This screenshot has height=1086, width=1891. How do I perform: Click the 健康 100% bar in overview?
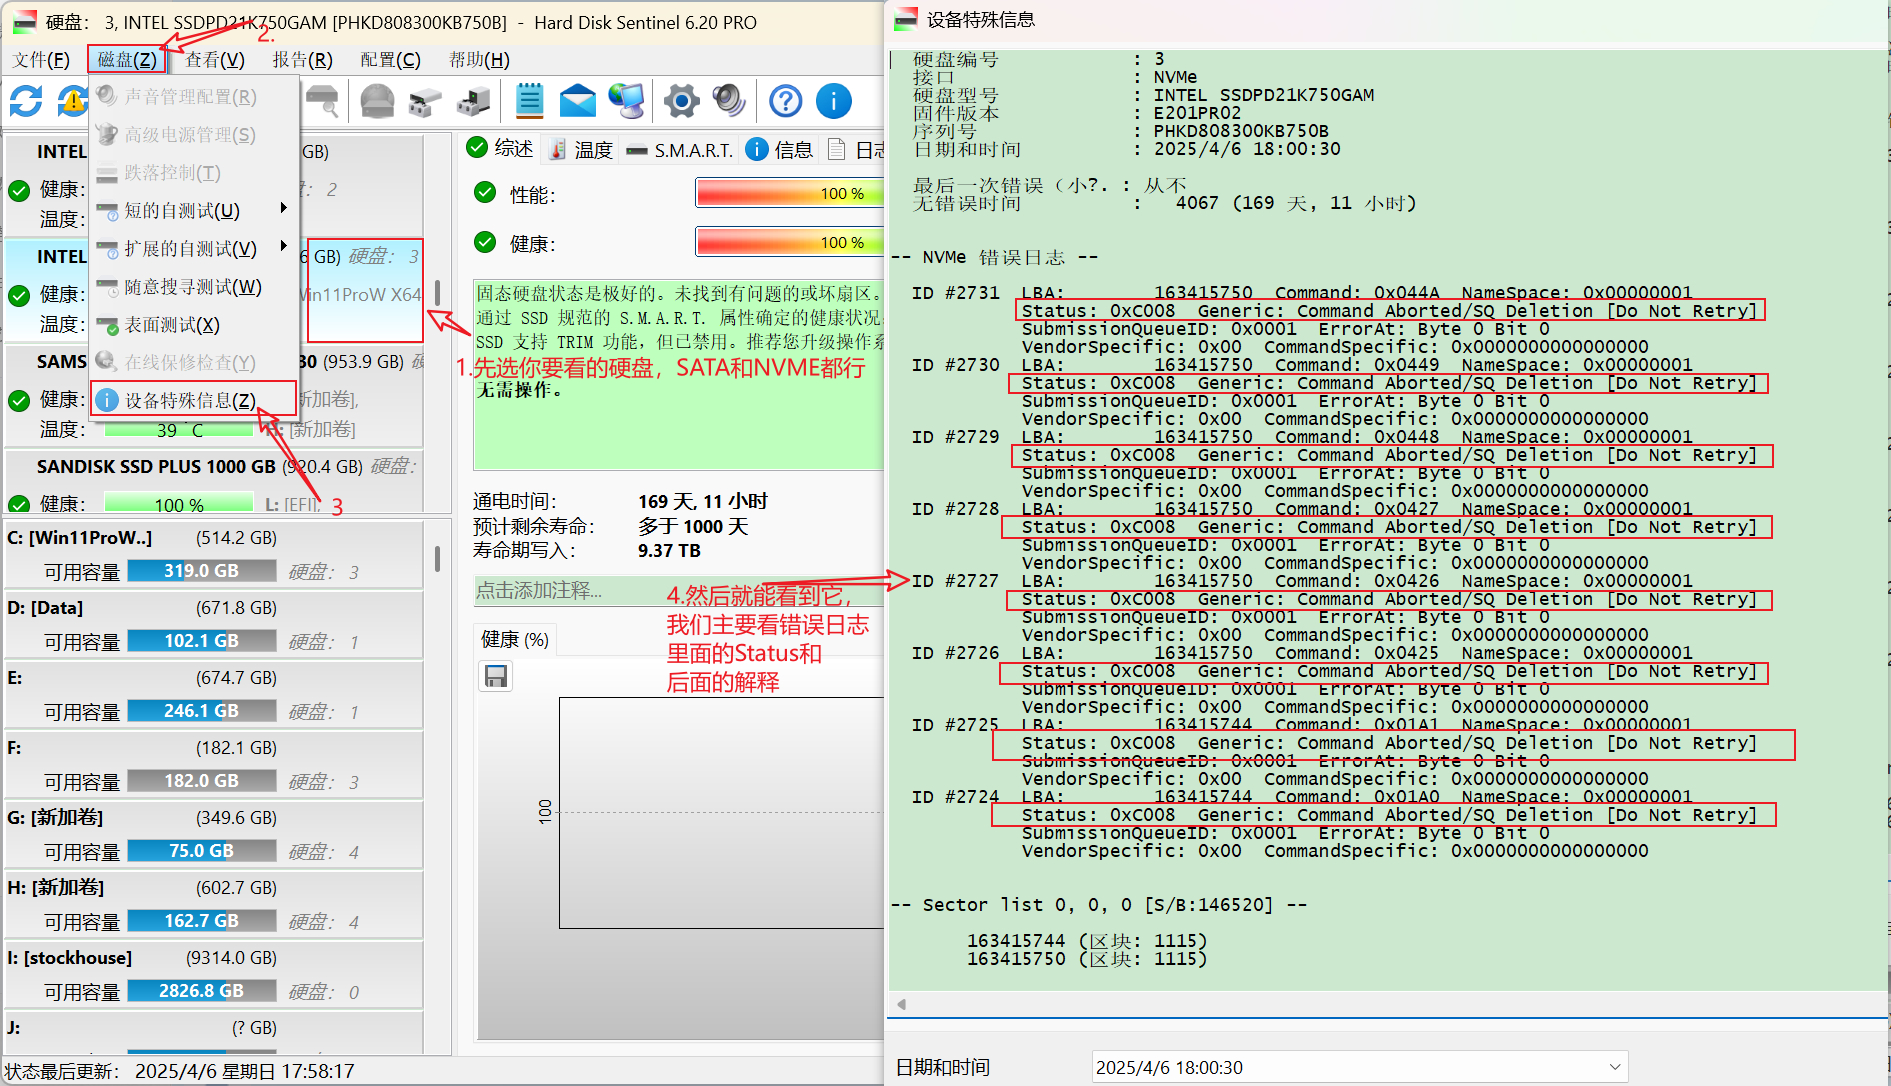789,242
